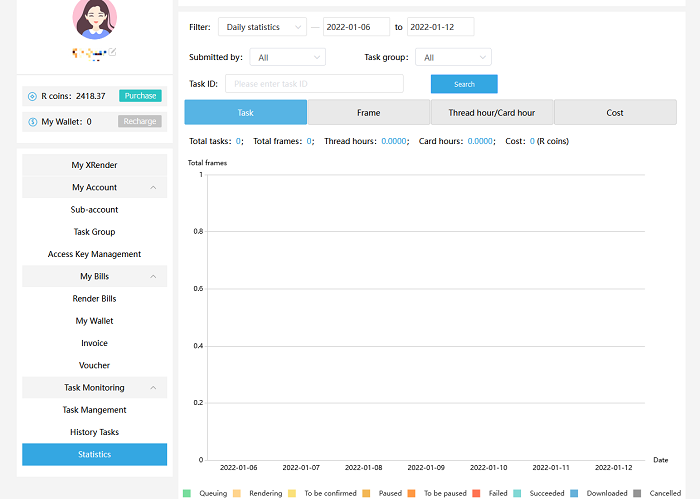700x499 pixels.
Task: Toggle the green Queuing legend marker
Action: [x=187, y=493]
